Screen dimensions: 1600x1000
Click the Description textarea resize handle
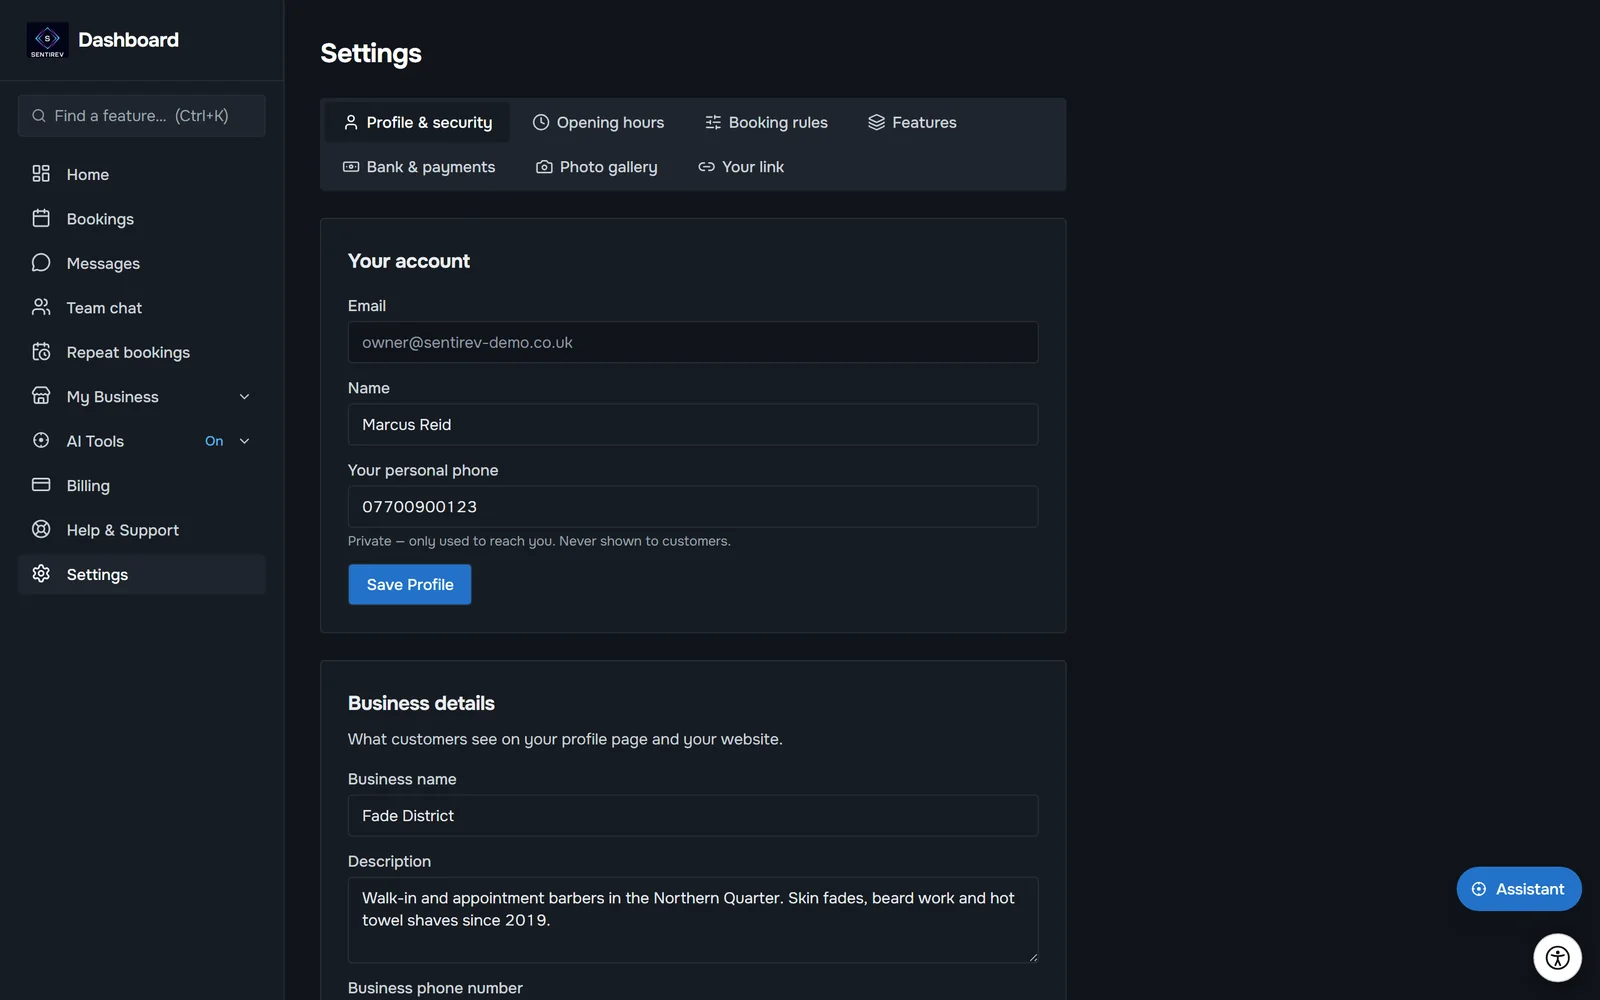click(x=1033, y=957)
